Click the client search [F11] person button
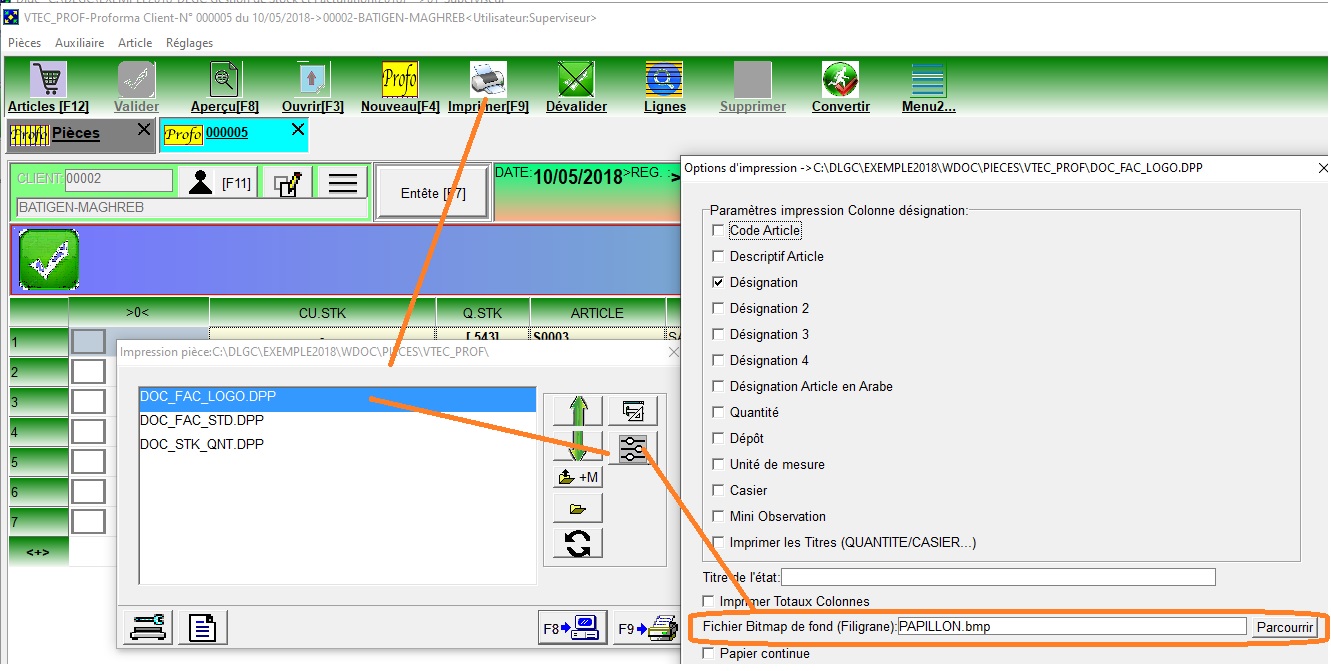1331x671 pixels. pos(218,183)
